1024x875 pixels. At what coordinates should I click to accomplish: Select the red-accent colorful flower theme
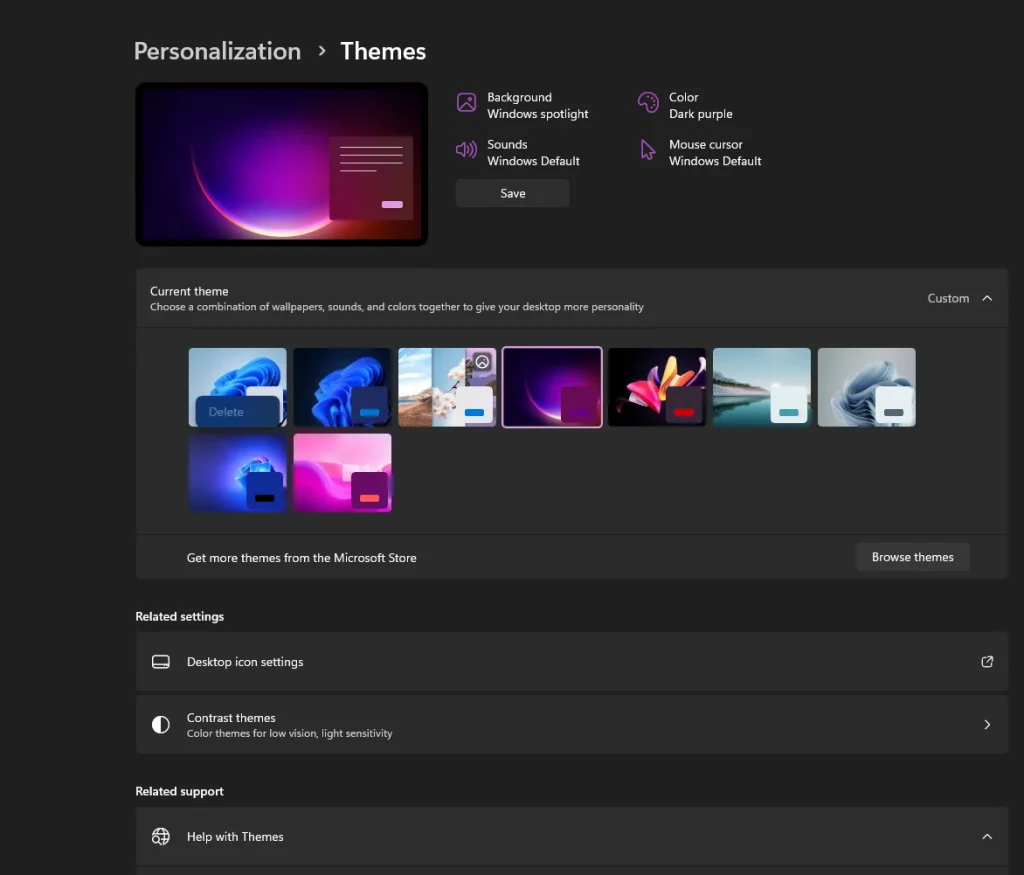pos(656,387)
